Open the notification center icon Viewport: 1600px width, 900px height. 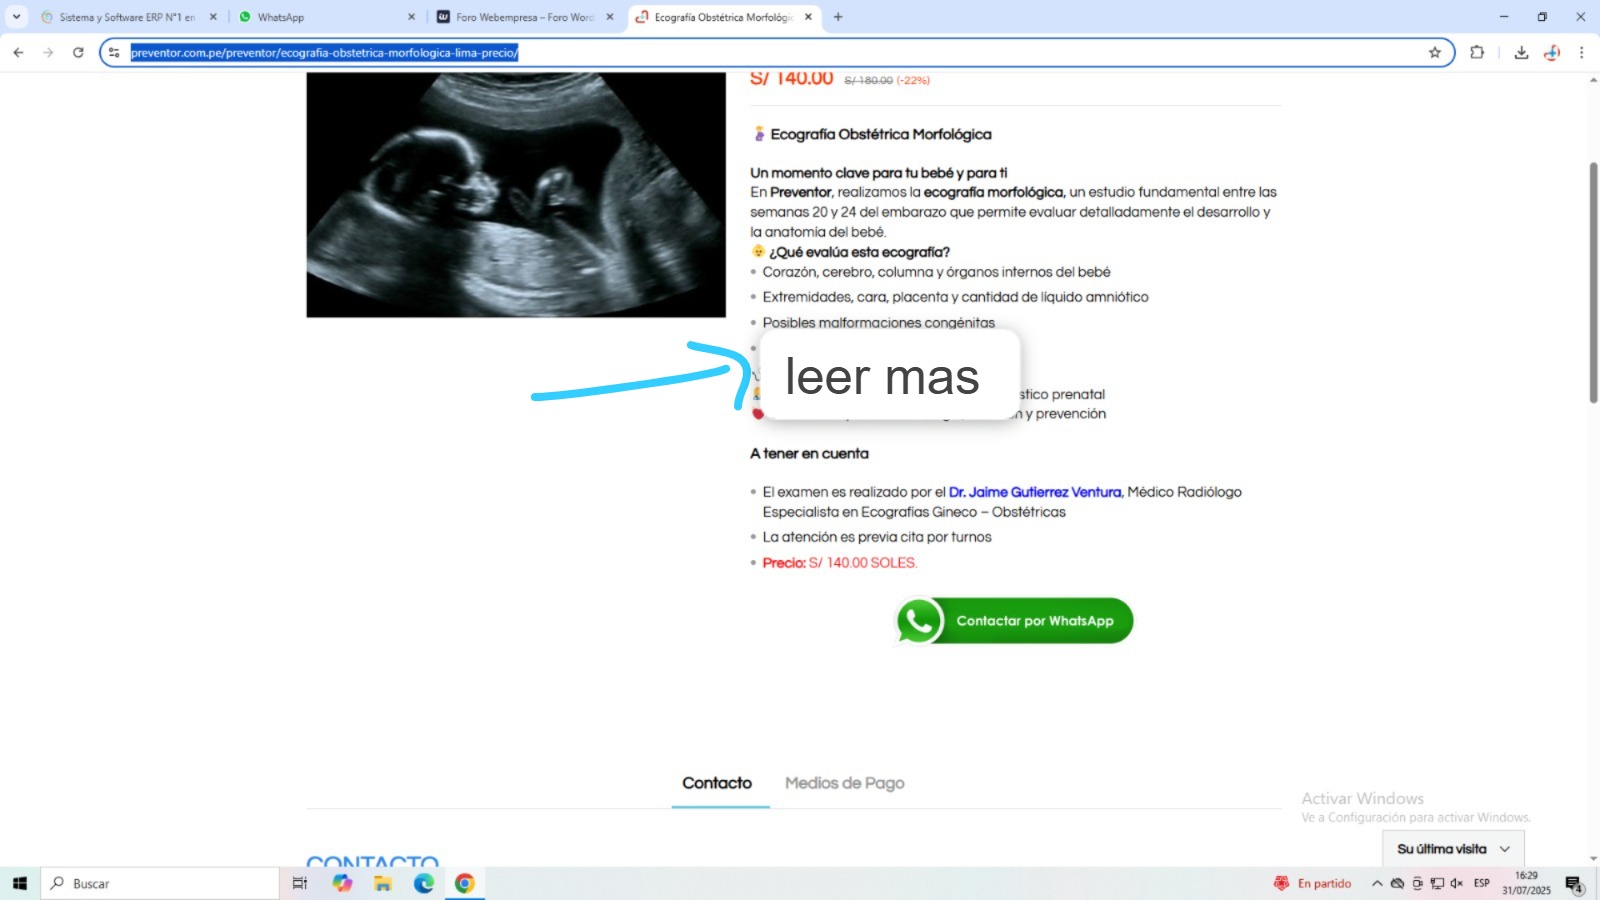pyautogui.click(x=1574, y=884)
